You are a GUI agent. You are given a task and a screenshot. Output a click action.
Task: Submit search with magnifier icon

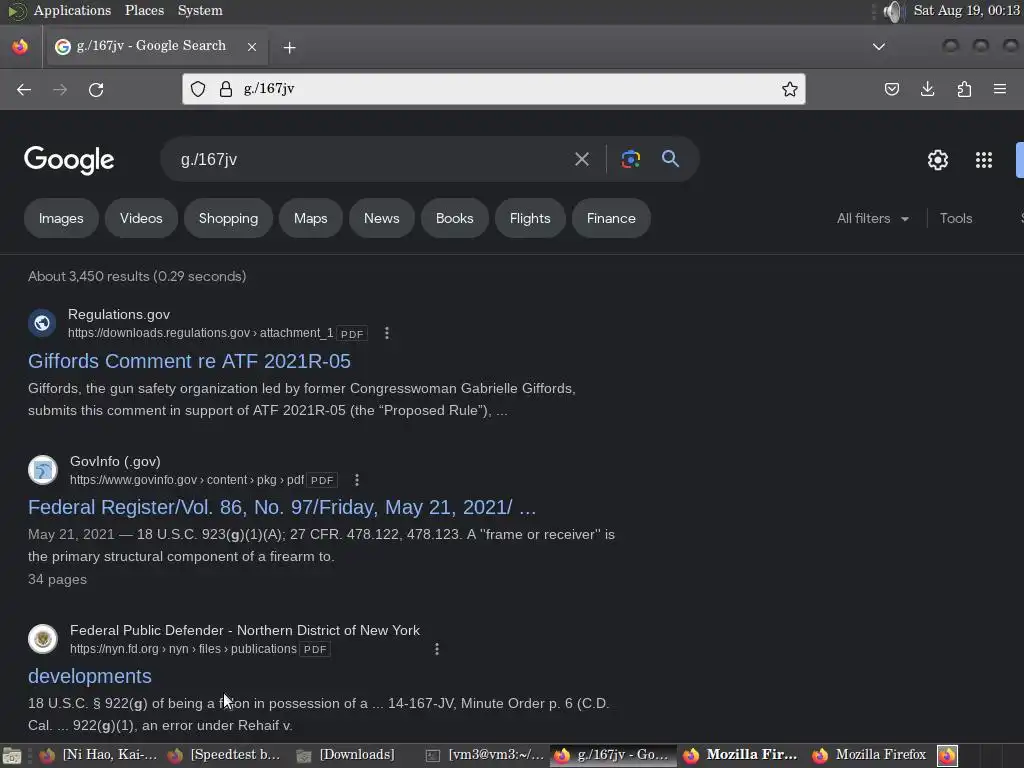670,159
